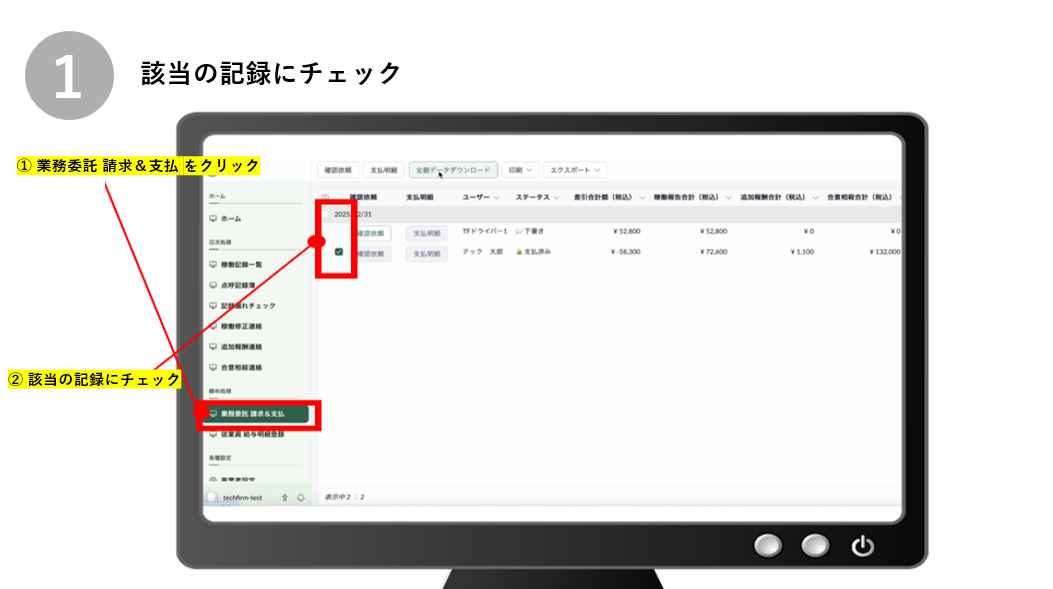
Task: Click the ホーム sidebar monitor icon
Action: pyautogui.click(x=212, y=218)
